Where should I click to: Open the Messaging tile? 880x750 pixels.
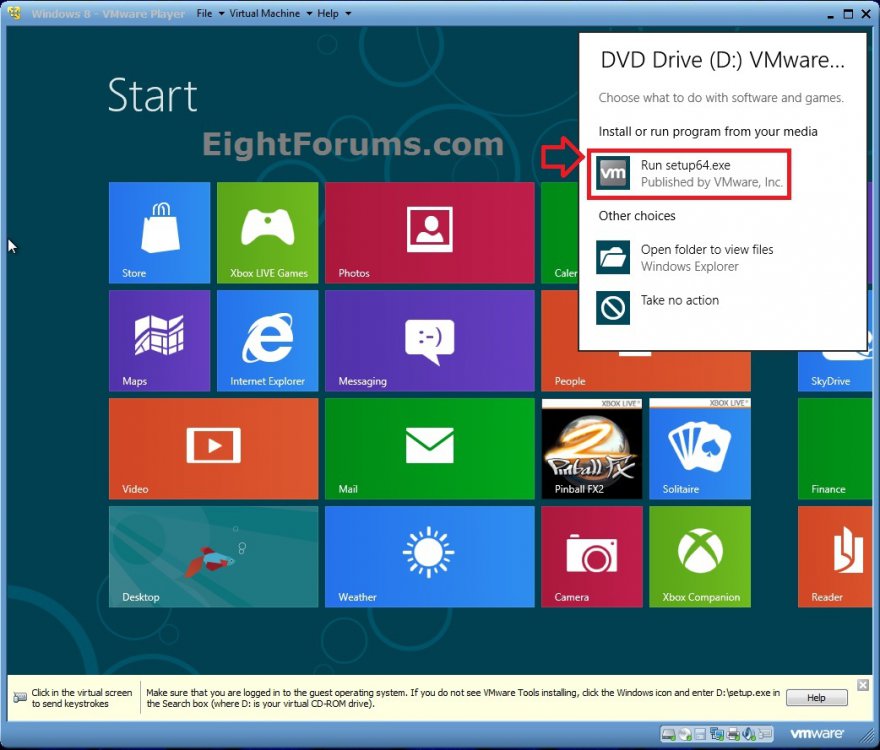pyautogui.click(x=429, y=341)
